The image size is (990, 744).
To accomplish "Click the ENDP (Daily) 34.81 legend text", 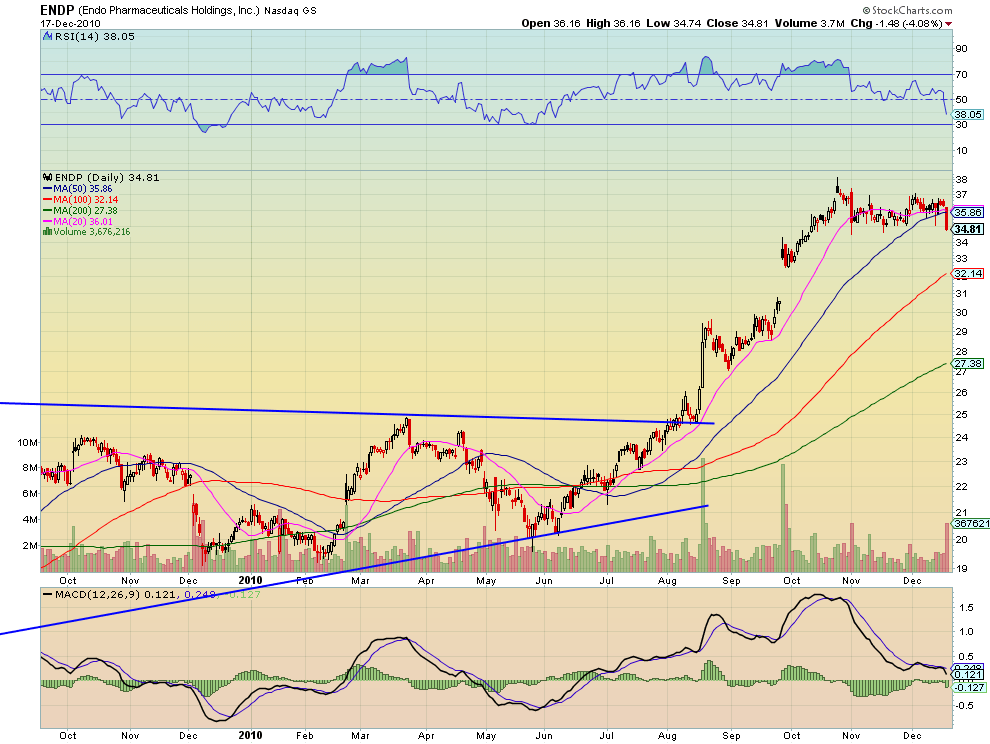I will pos(107,177).
